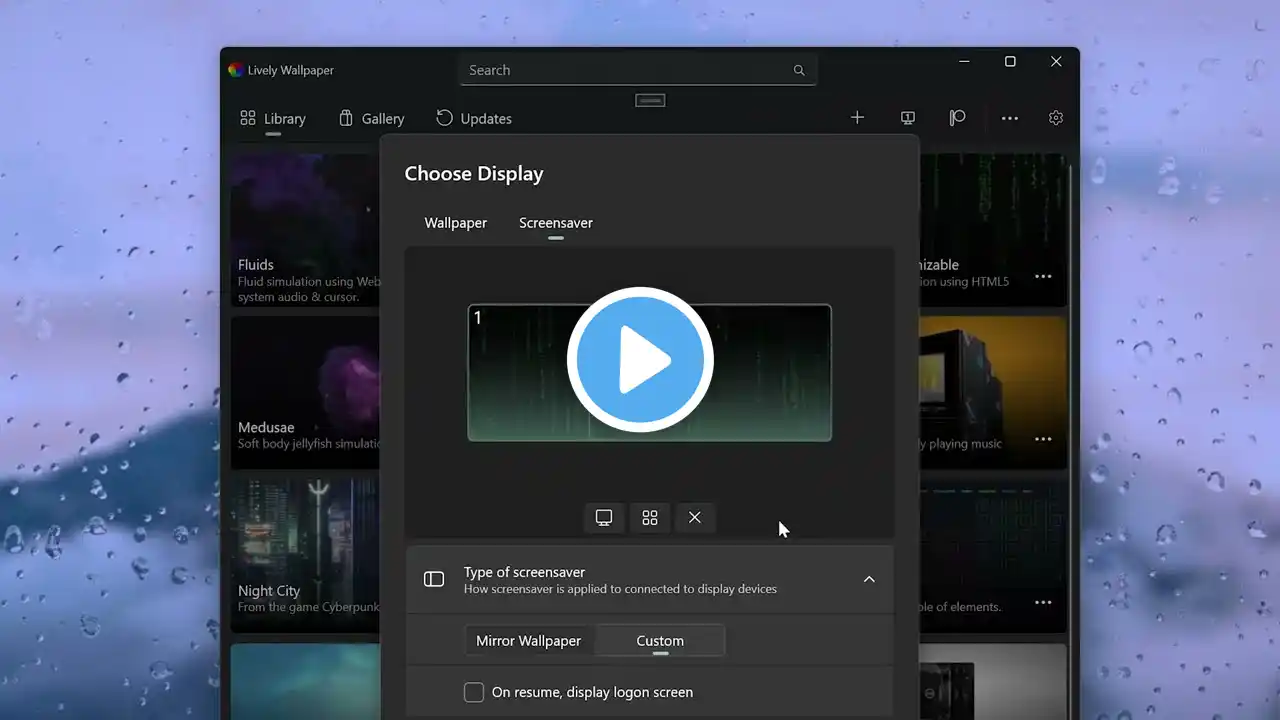Collapse the Type of screensaver section
The image size is (1280, 720).
[869, 579]
